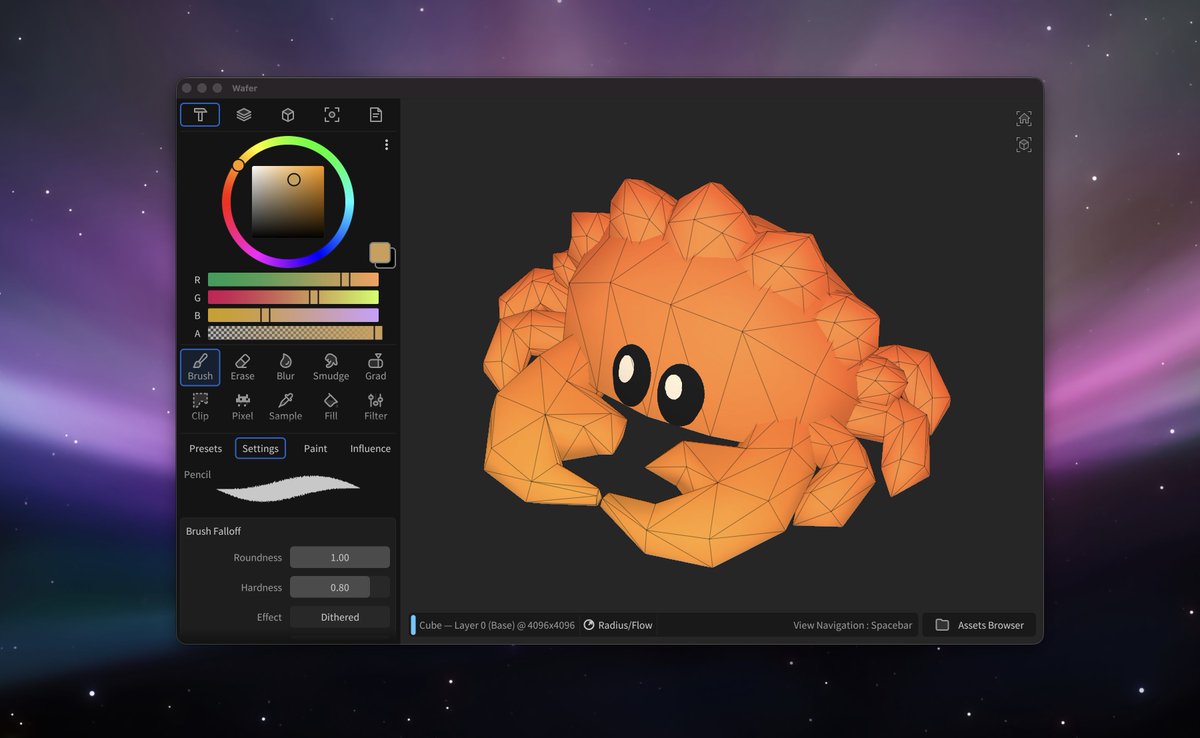Click the Radius/Flow status button
The image size is (1200, 738).
(618, 625)
